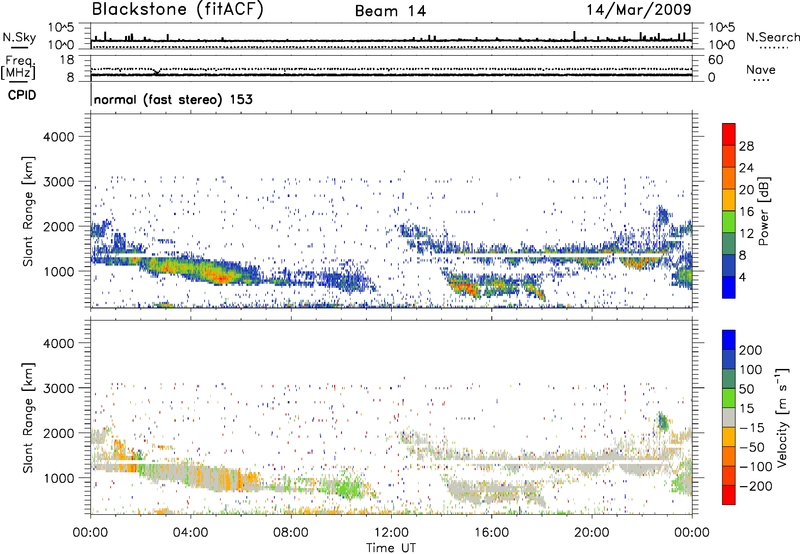Click the "3000" tick on velocity panel
This screenshot has height=554, width=800.
point(58,389)
